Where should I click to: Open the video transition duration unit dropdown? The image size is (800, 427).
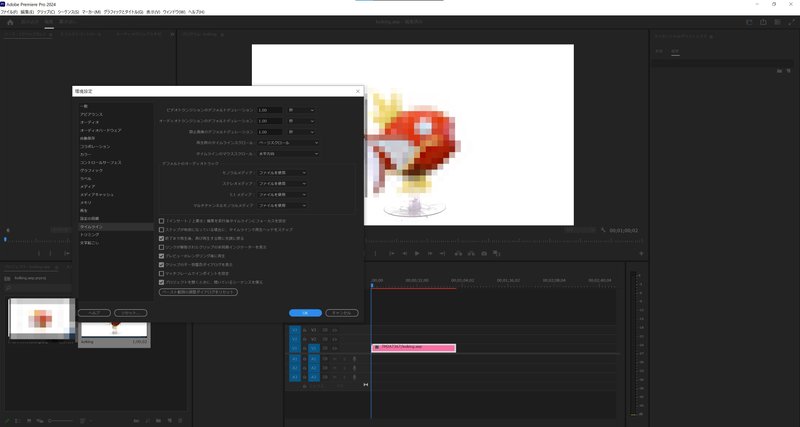tap(301, 110)
